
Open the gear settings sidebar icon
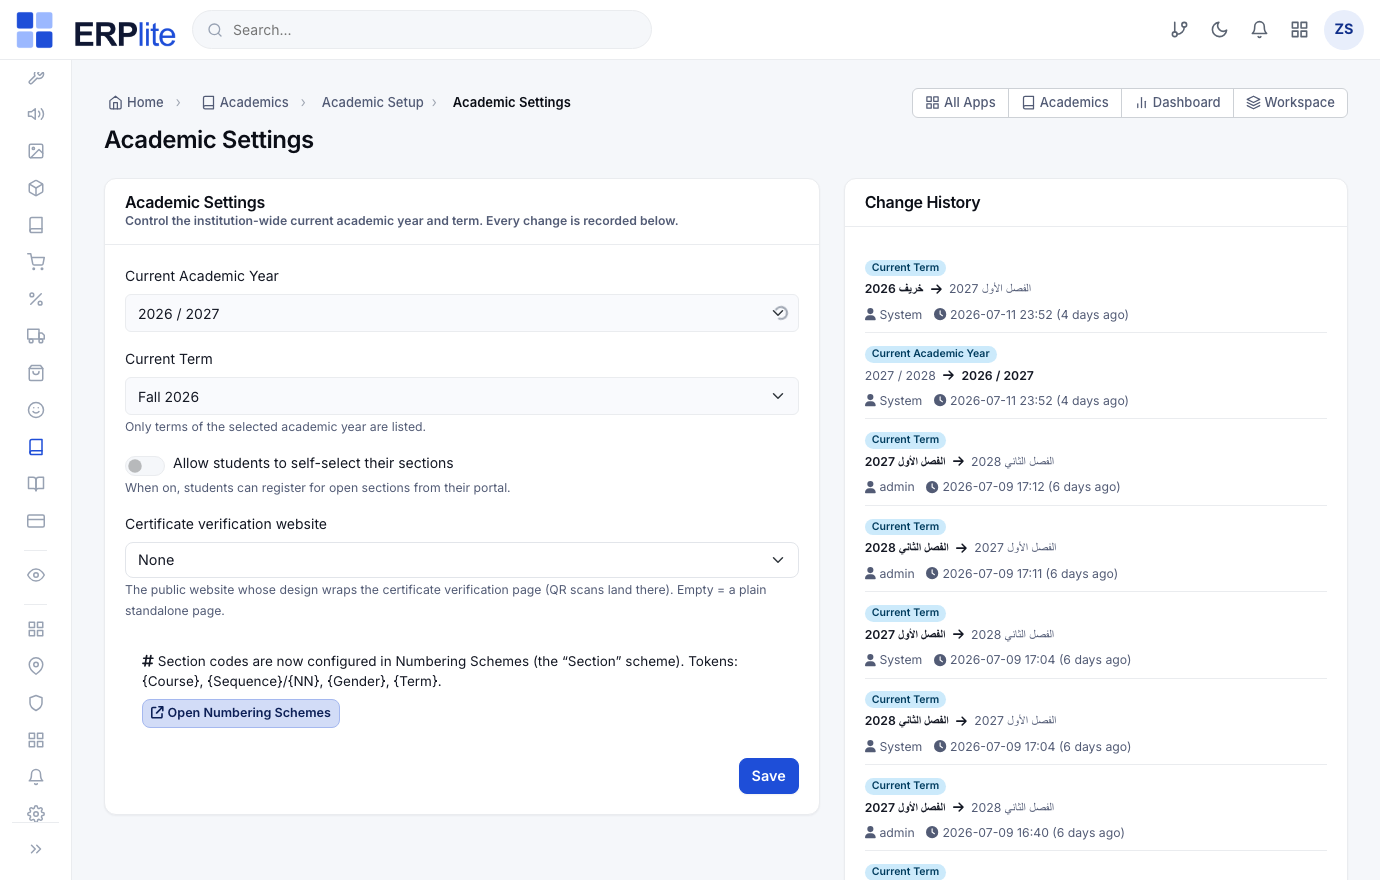(36, 814)
